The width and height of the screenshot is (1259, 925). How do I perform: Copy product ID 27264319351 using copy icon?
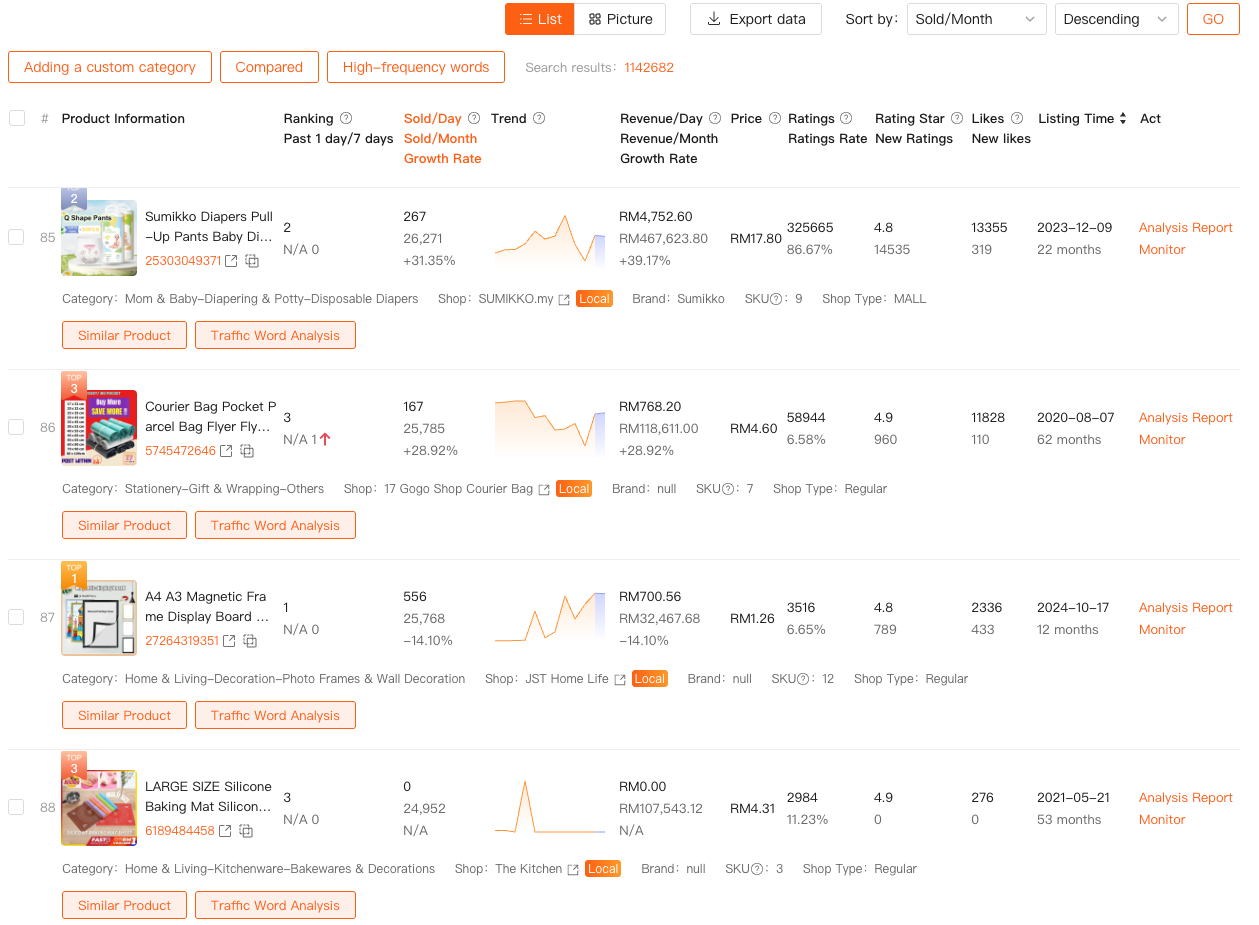tap(250, 641)
